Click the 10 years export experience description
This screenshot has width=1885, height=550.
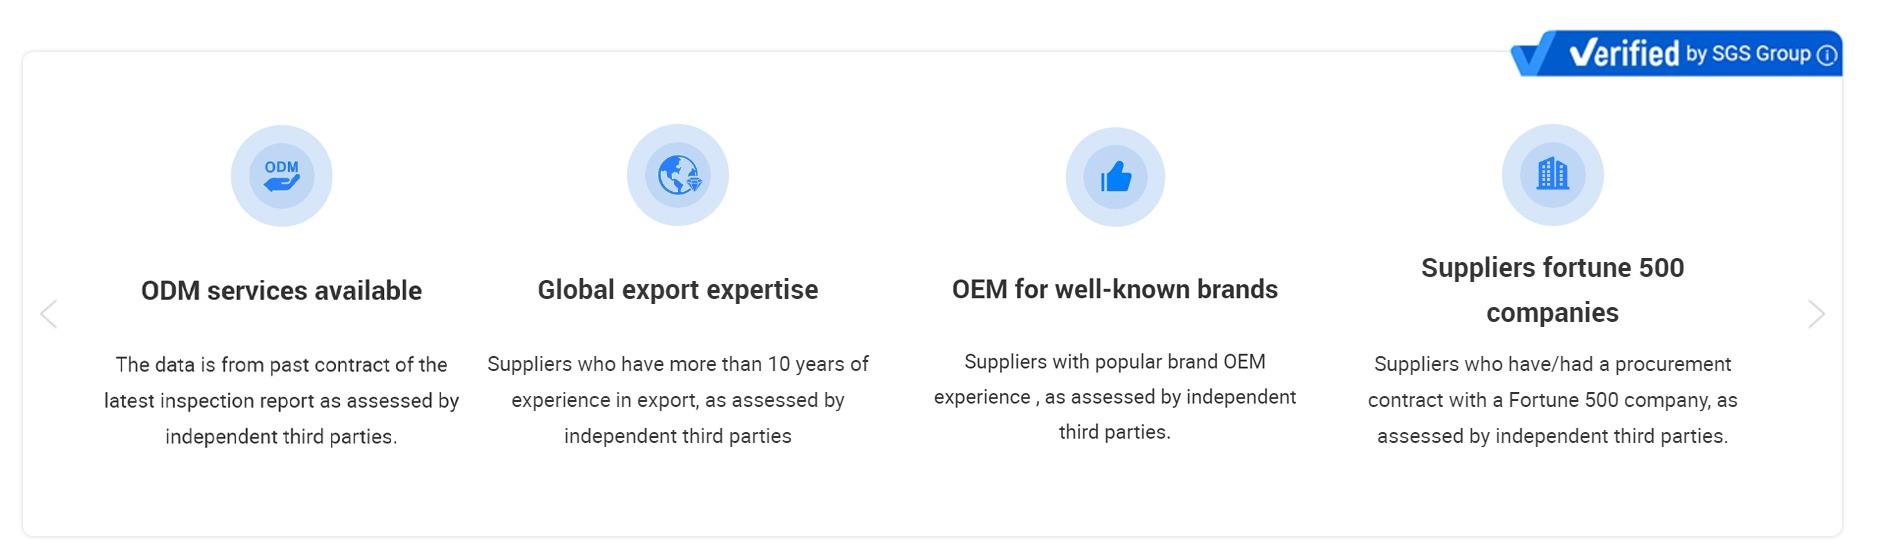tap(678, 400)
